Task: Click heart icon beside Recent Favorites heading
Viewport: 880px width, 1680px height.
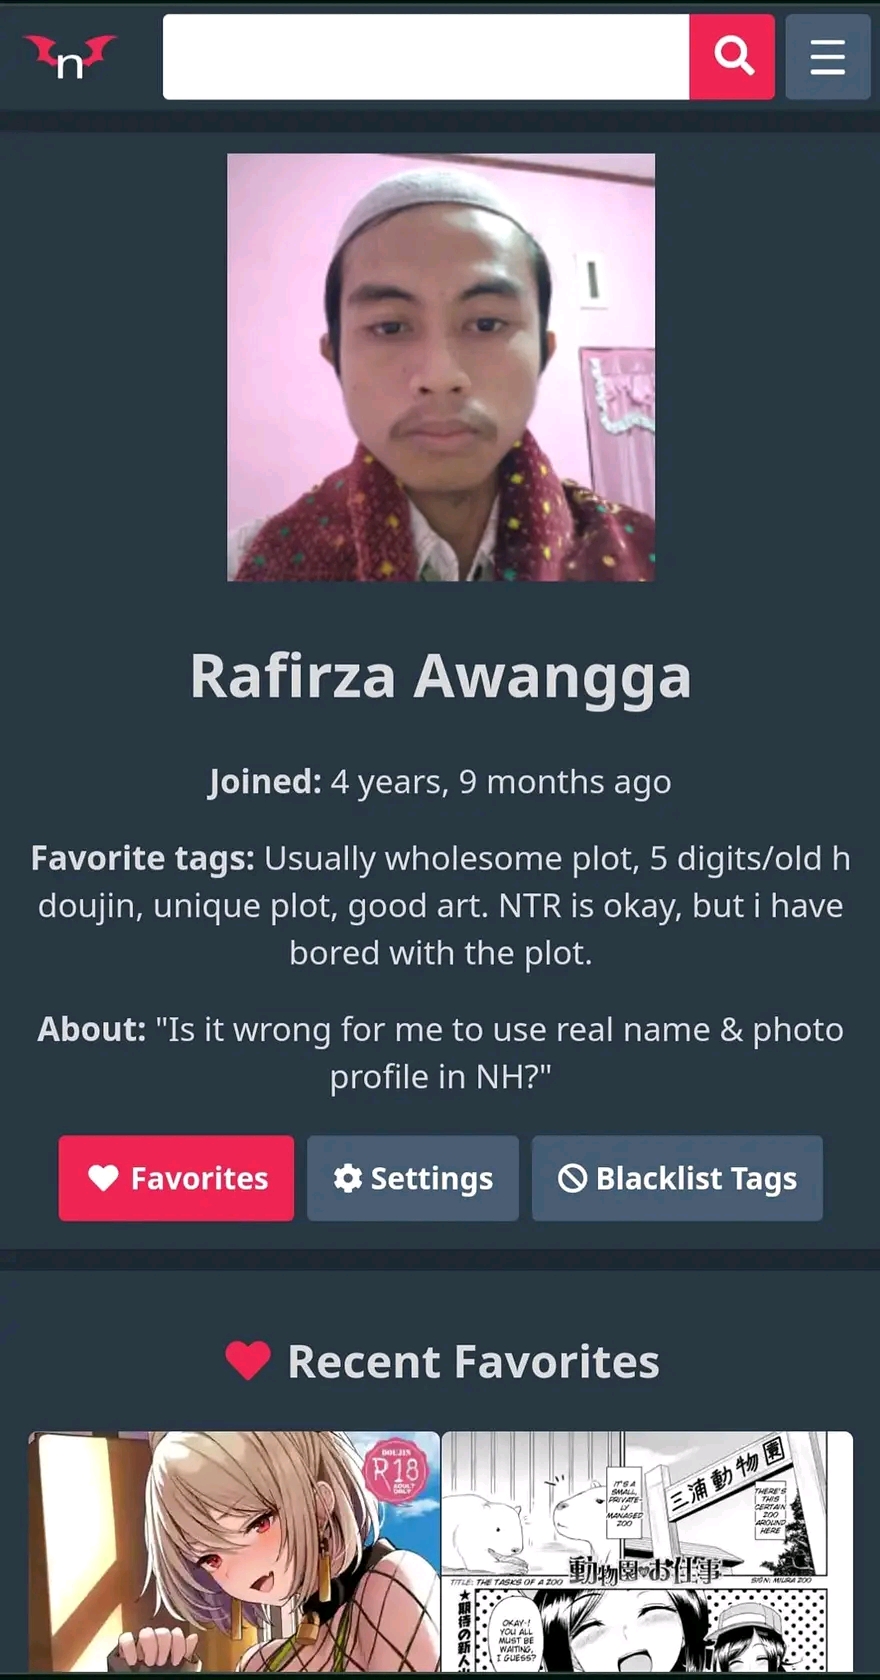Action: tap(248, 1361)
